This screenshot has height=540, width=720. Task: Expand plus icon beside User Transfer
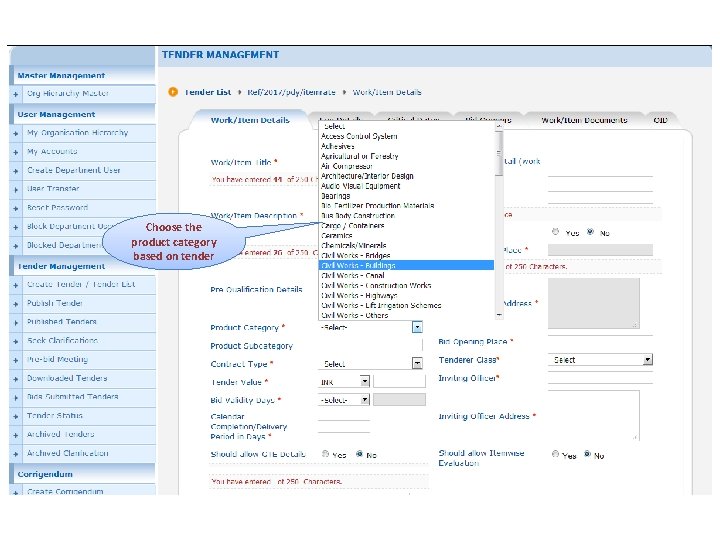pyautogui.click(x=16, y=190)
